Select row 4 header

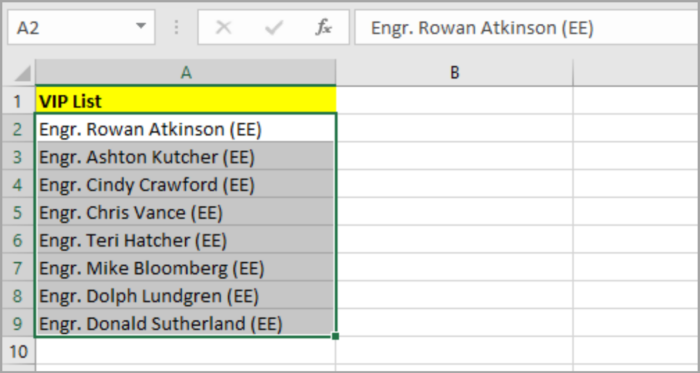(x=18, y=185)
